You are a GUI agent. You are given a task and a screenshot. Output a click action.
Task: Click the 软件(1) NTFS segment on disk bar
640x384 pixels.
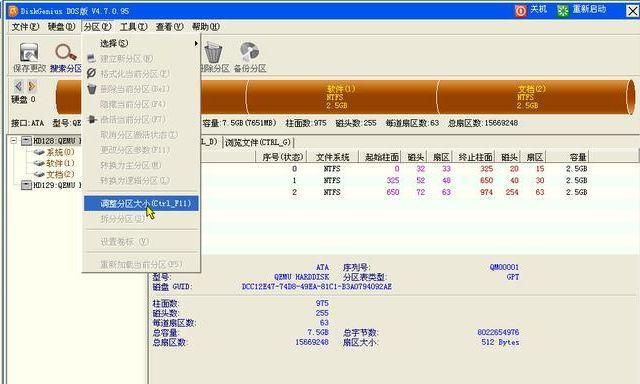coord(341,97)
